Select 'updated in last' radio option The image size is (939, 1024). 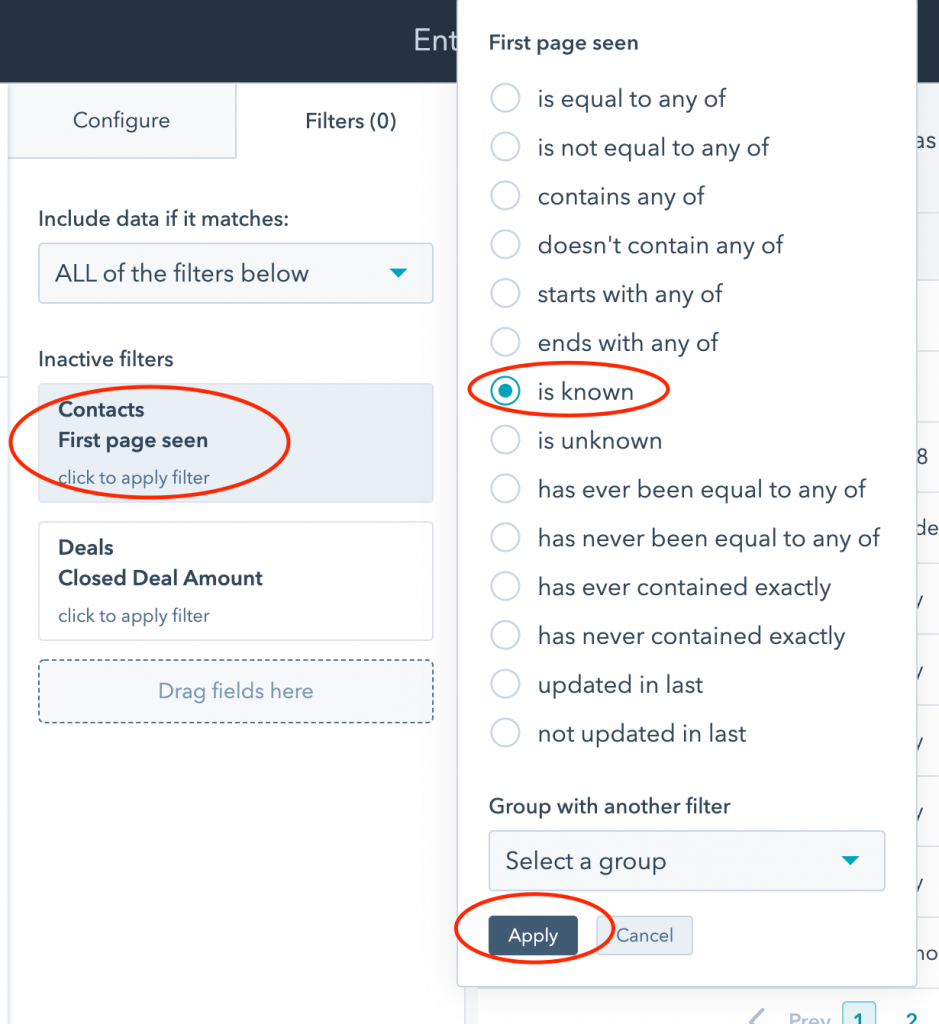tap(506, 685)
